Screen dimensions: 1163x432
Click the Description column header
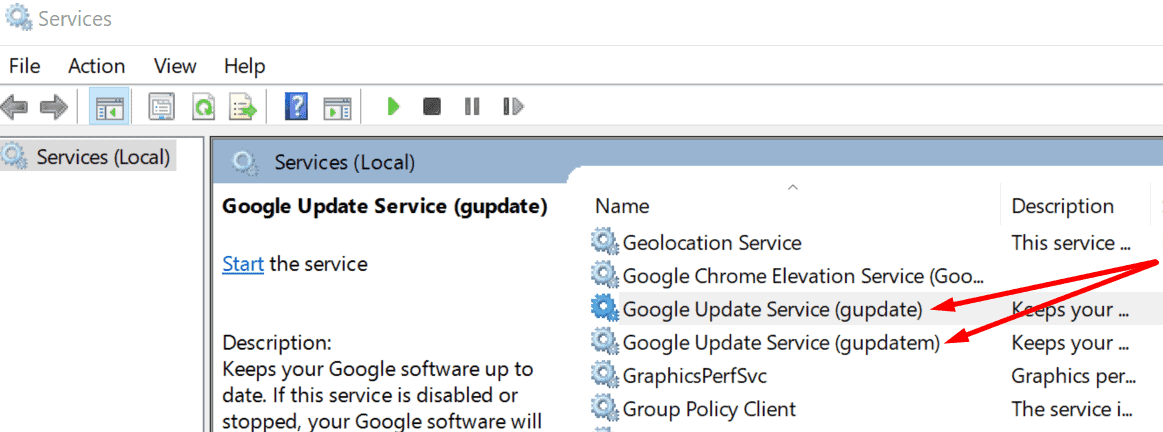1062,206
